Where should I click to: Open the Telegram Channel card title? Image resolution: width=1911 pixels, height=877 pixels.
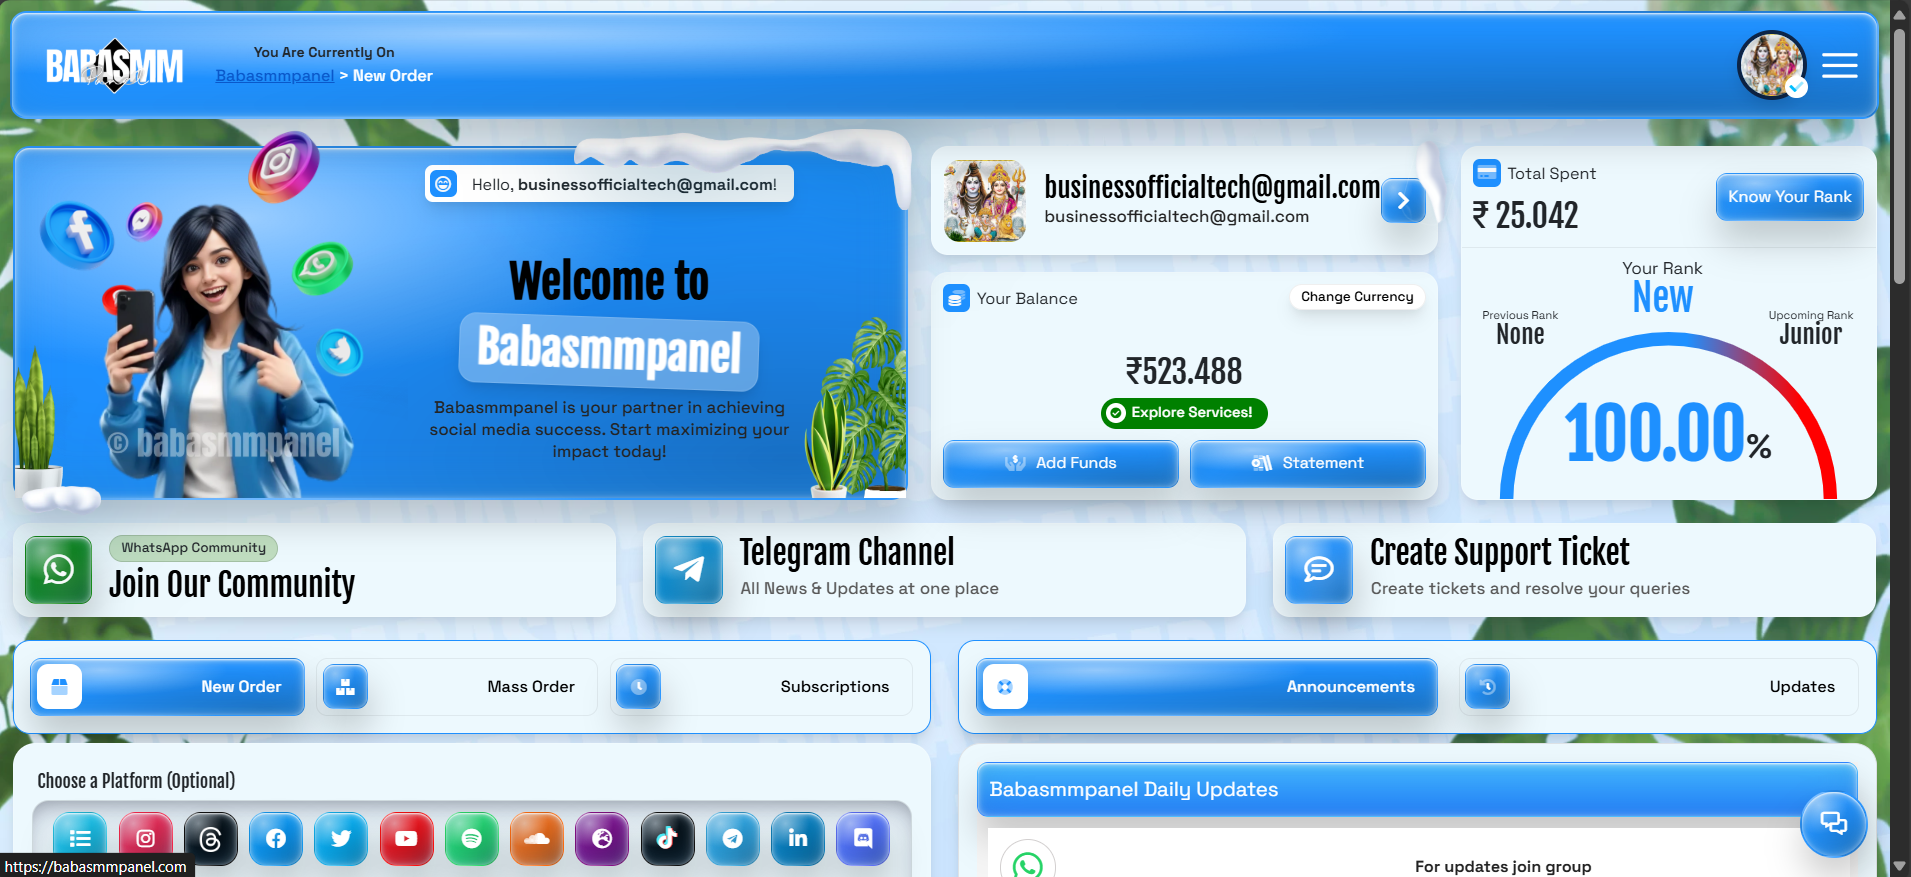[847, 552]
